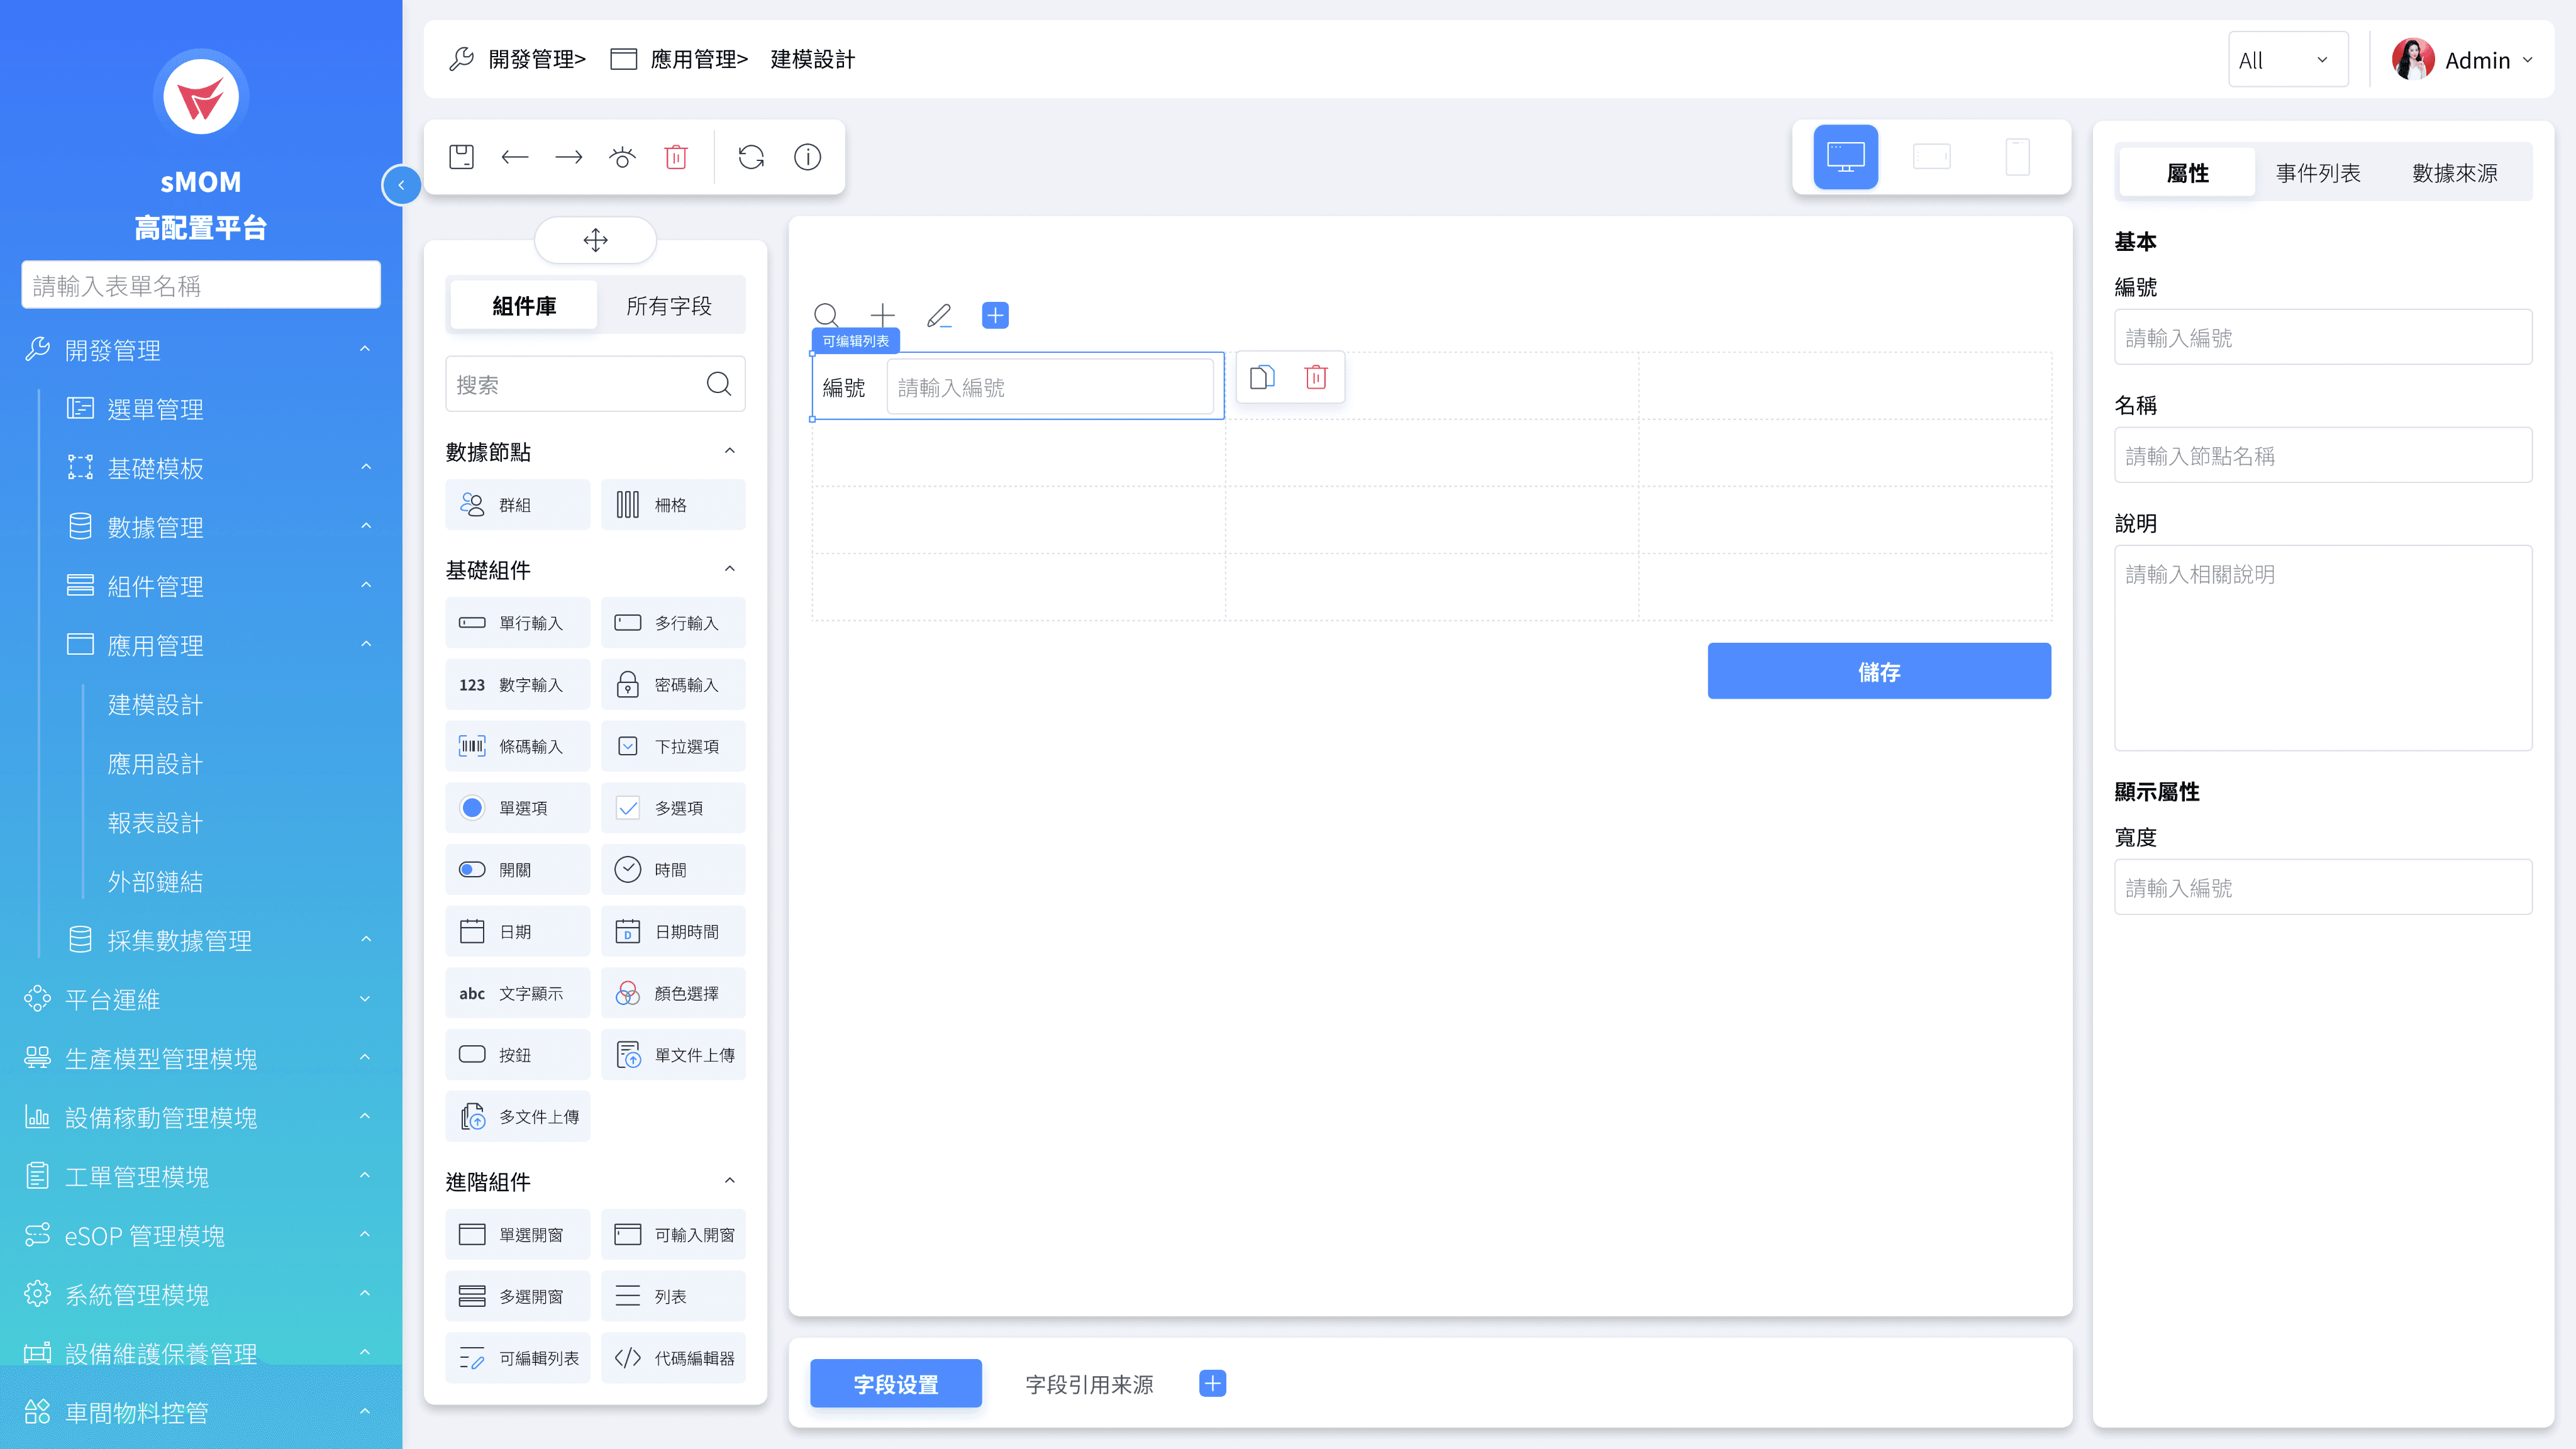This screenshot has width=2576, height=1449.
Task: Click the undo left-arrow icon
Action: point(515,157)
